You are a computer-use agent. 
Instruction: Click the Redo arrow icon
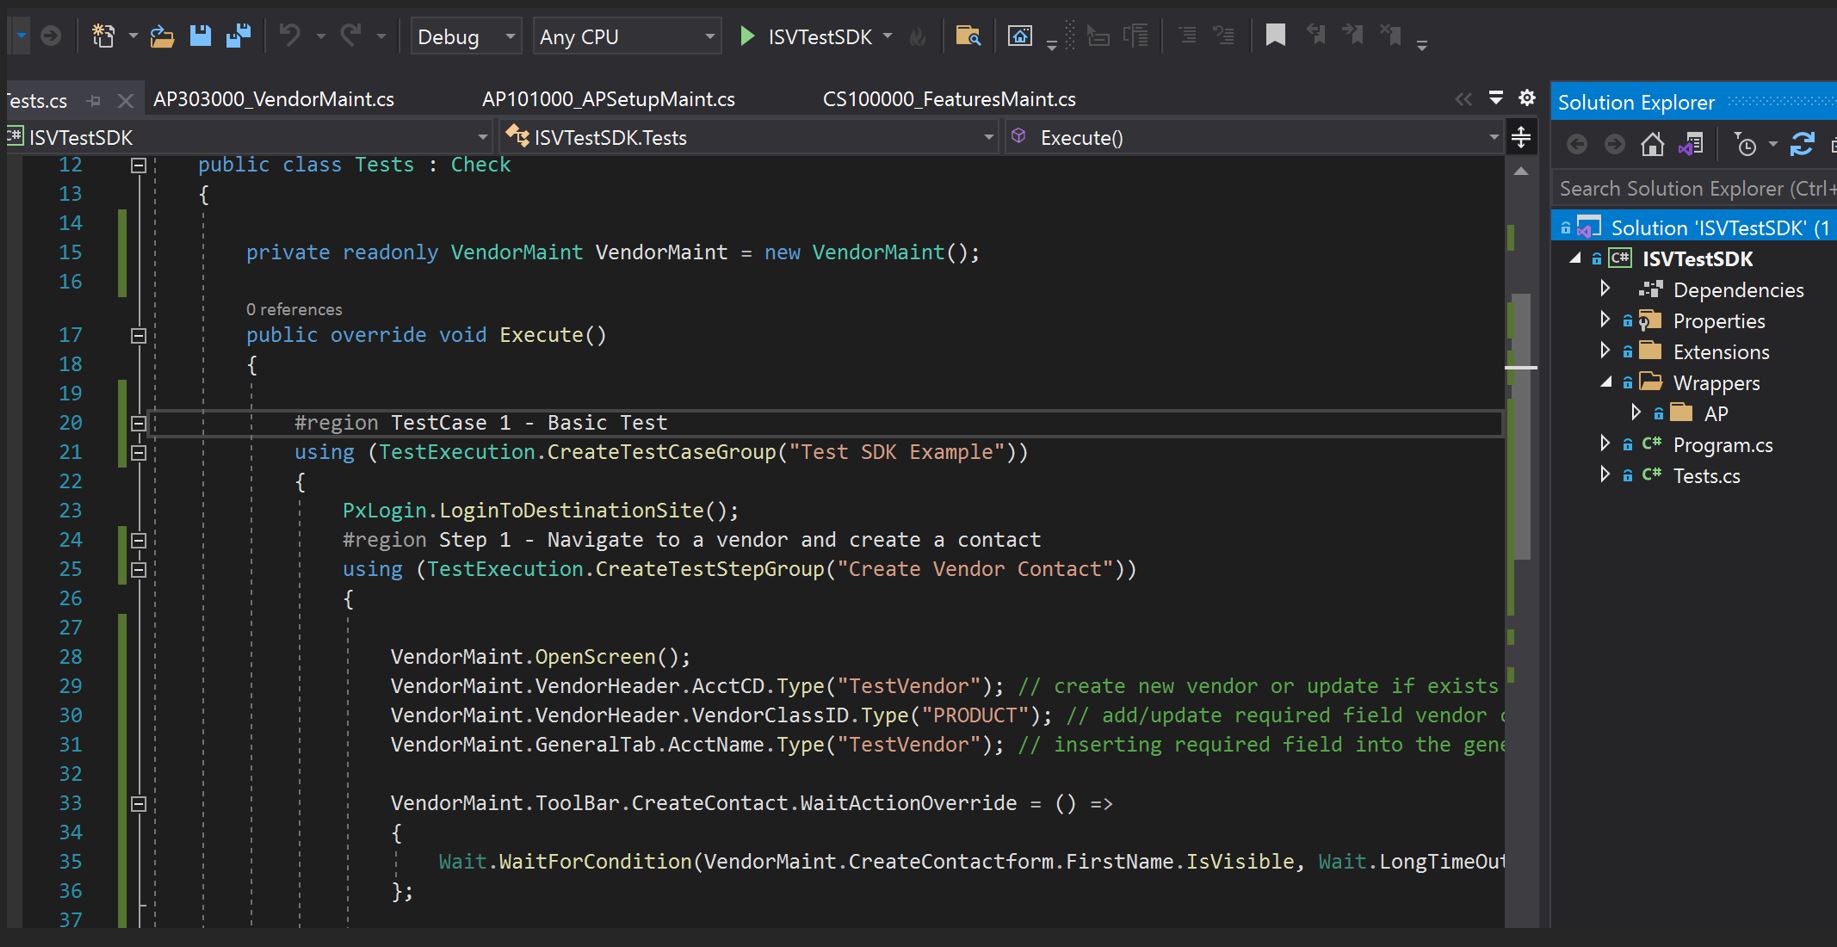point(350,36)
